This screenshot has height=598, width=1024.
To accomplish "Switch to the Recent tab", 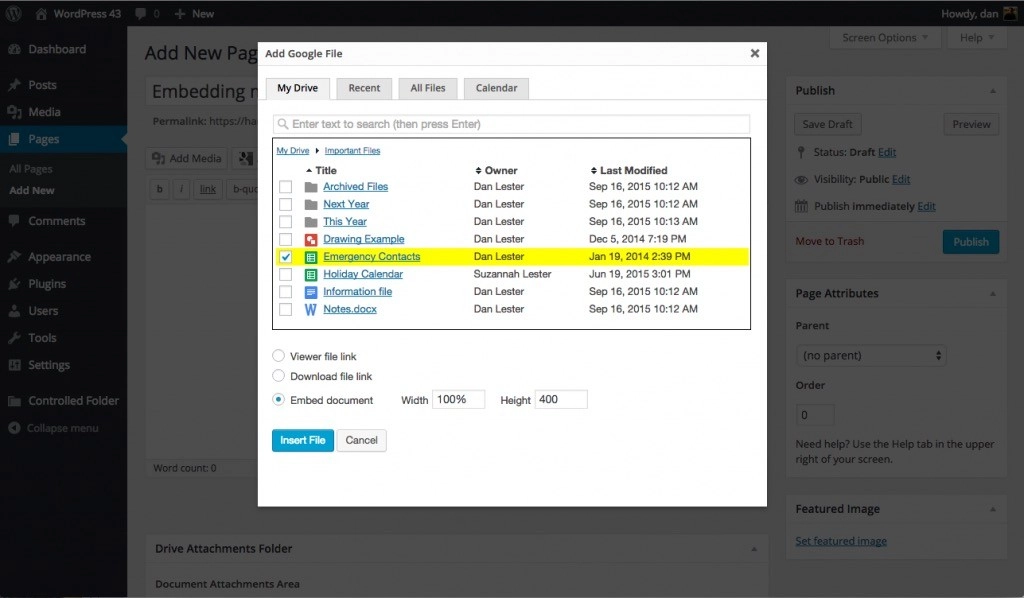I will 364,88.
